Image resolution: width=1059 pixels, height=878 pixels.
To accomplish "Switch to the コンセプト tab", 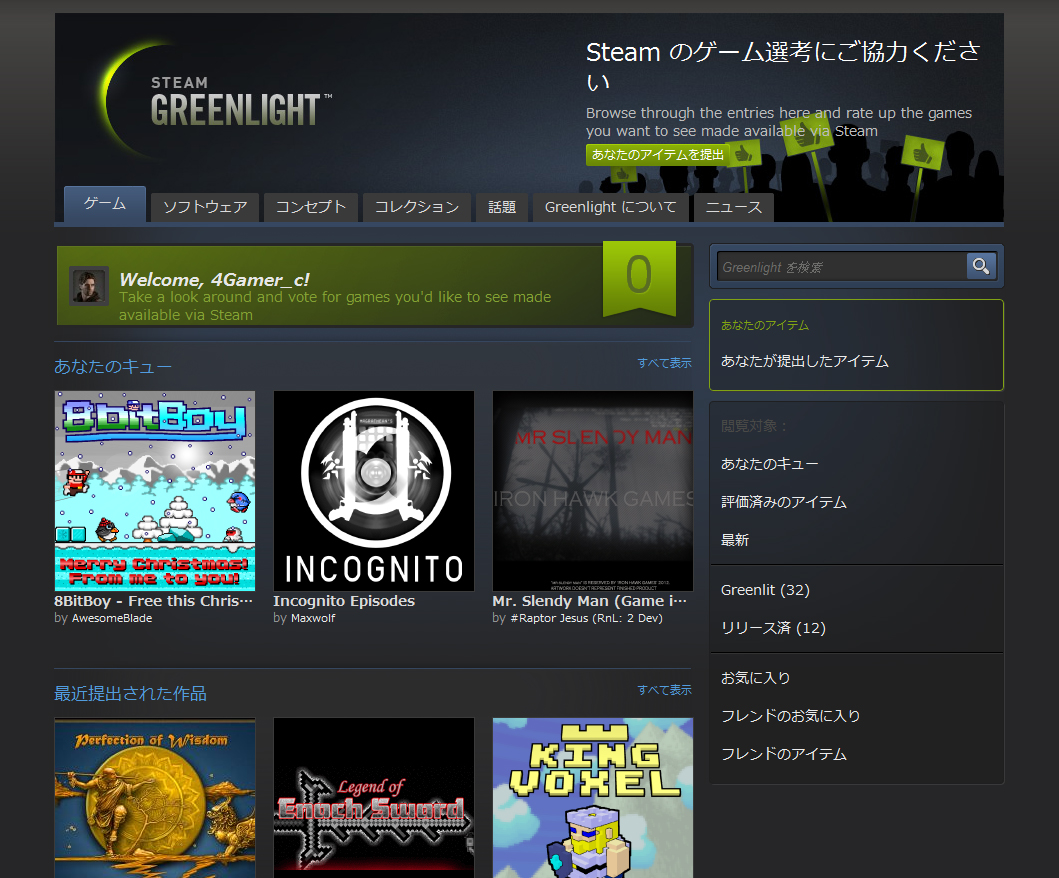I will [x=310, y=207].
